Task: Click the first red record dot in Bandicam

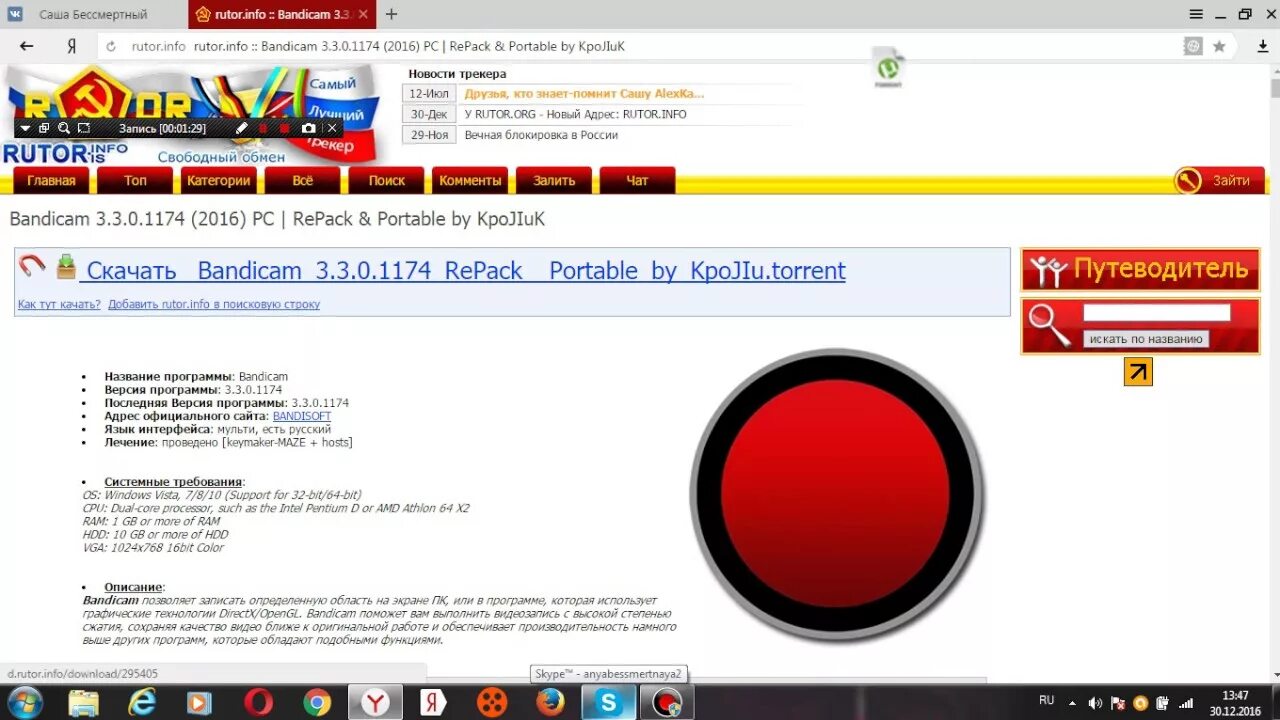Action: tap(264, 128)
